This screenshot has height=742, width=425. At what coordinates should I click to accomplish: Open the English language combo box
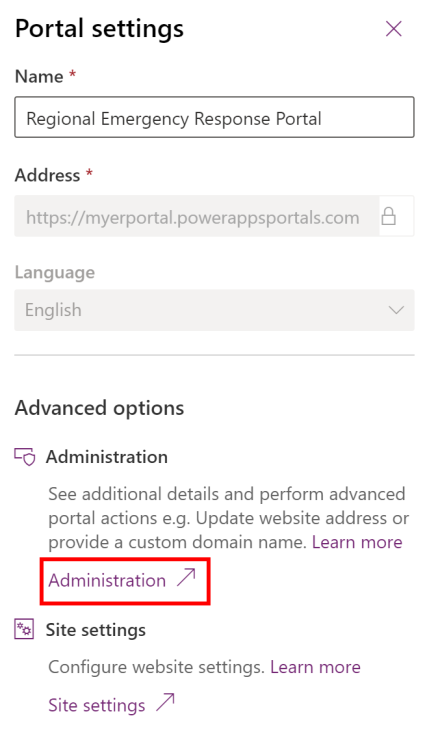click(x=214, y=310)
